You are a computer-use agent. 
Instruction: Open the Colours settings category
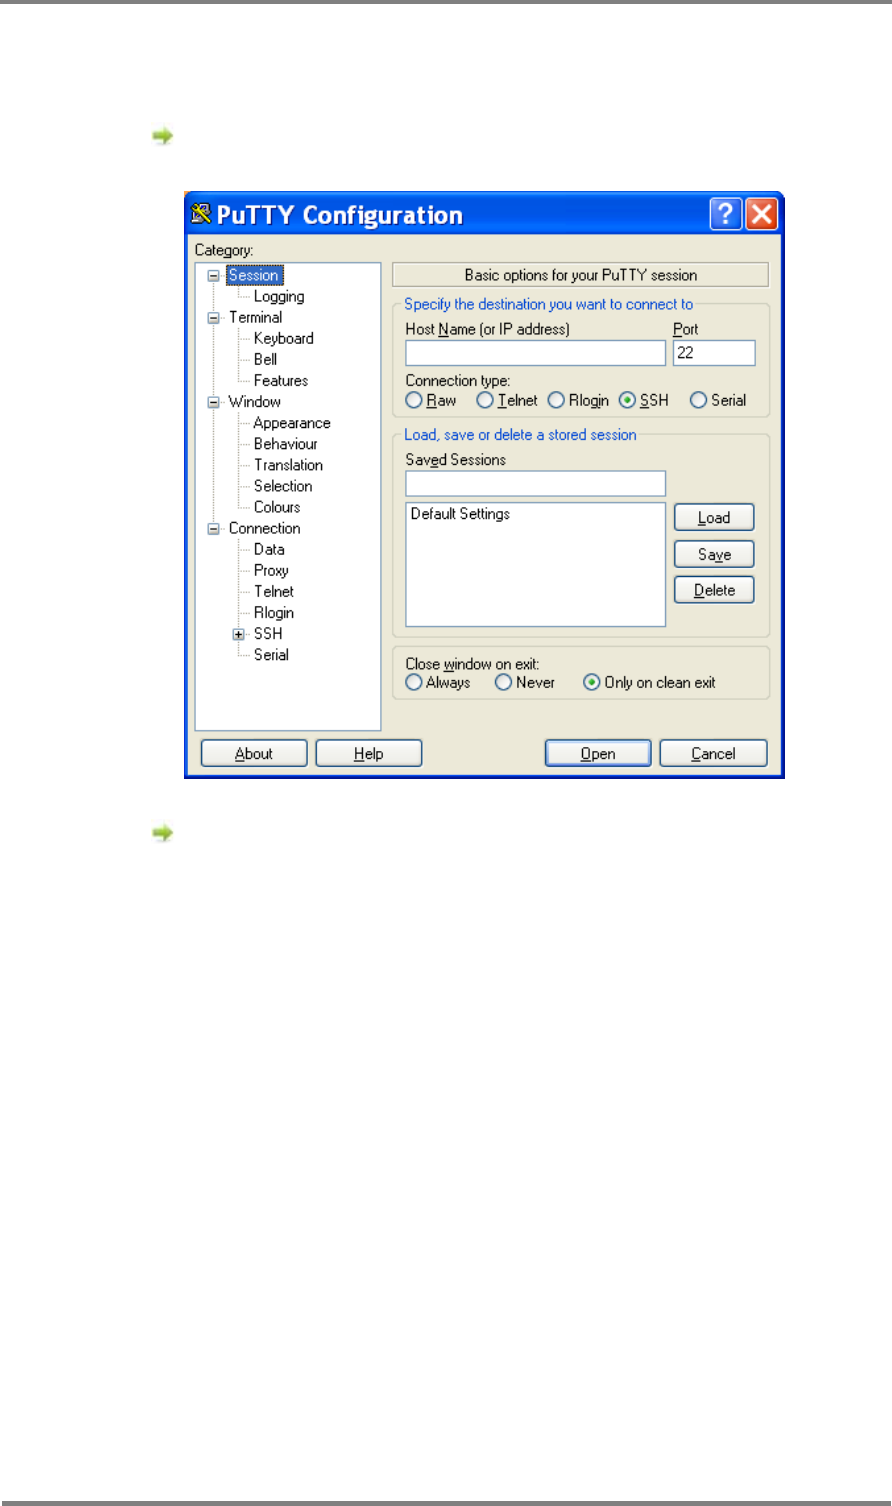277,507
